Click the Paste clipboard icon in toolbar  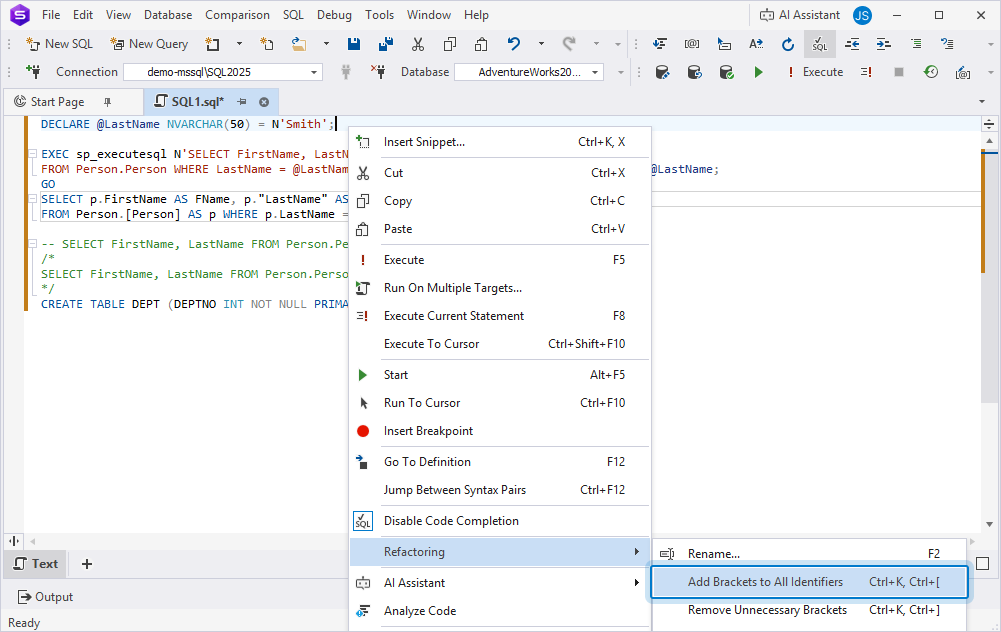[x=481, y=44]
